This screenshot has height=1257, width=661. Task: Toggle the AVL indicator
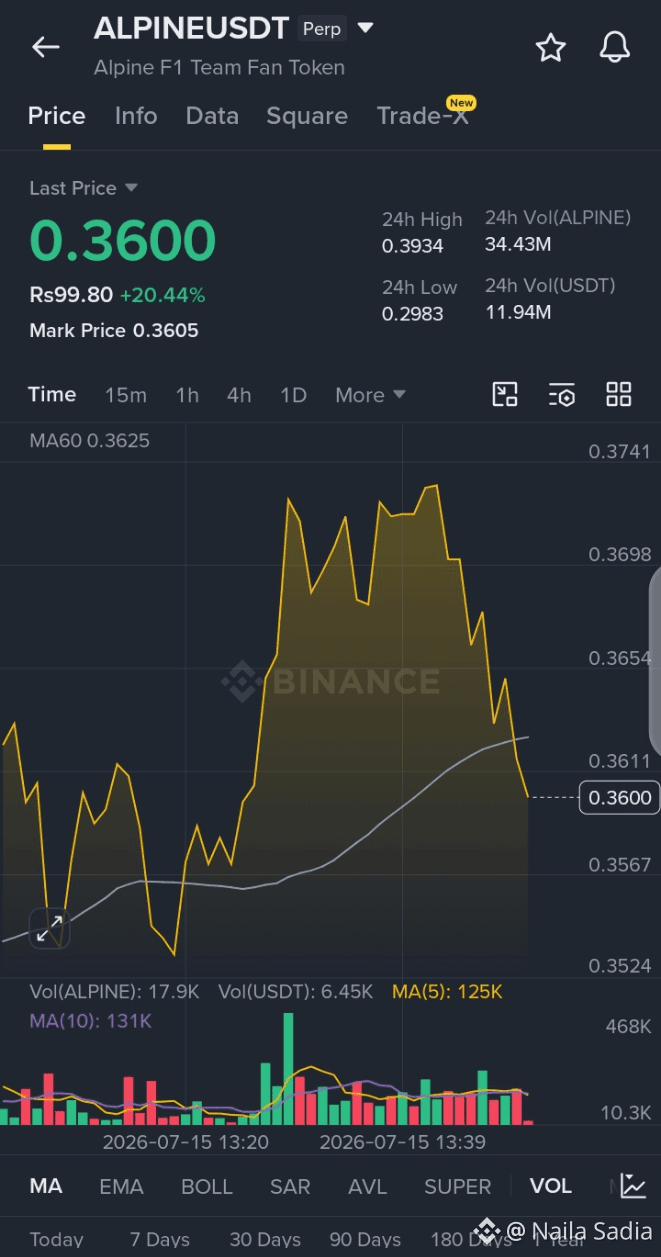(368, 1187)
